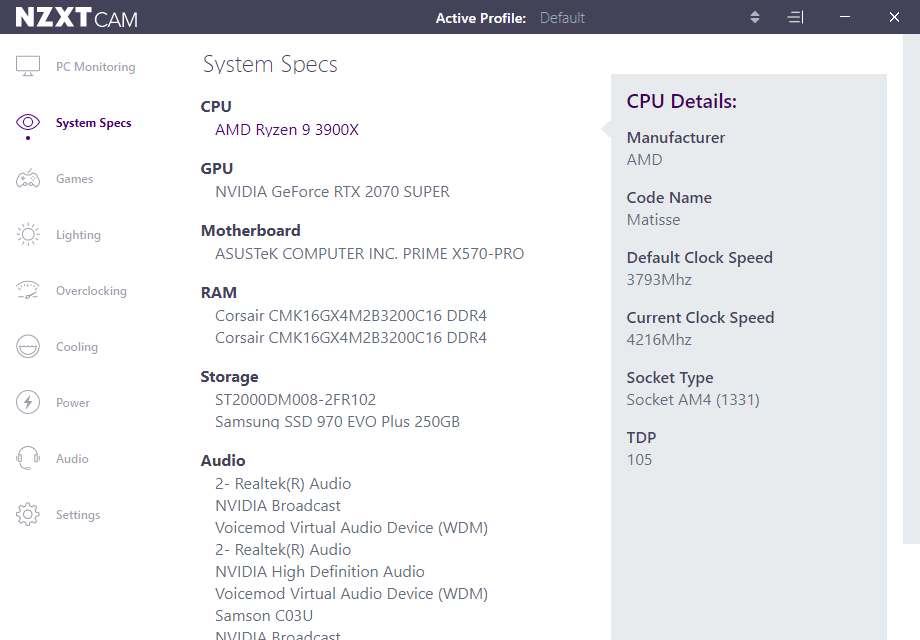
Task: Click the Default active profile name
Action: 562,18
